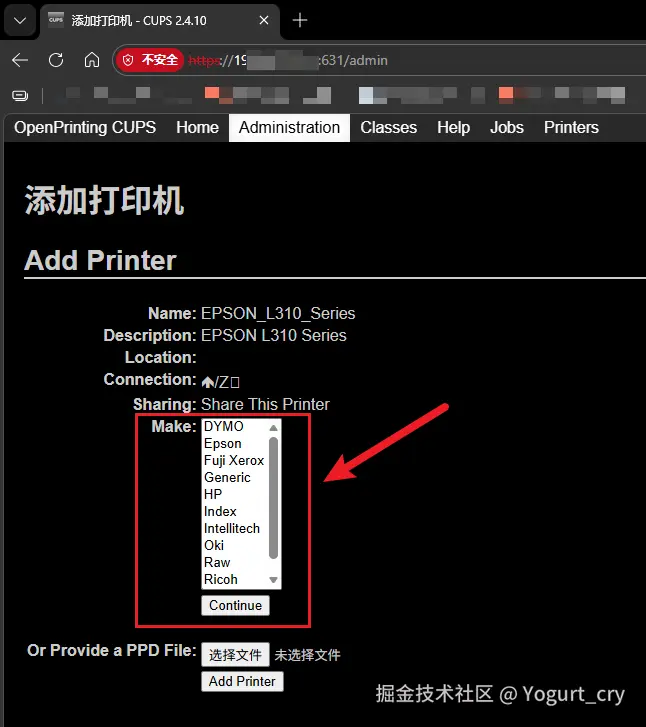
Task: Select Epson in the Make list
Action: tap(236, 444)
